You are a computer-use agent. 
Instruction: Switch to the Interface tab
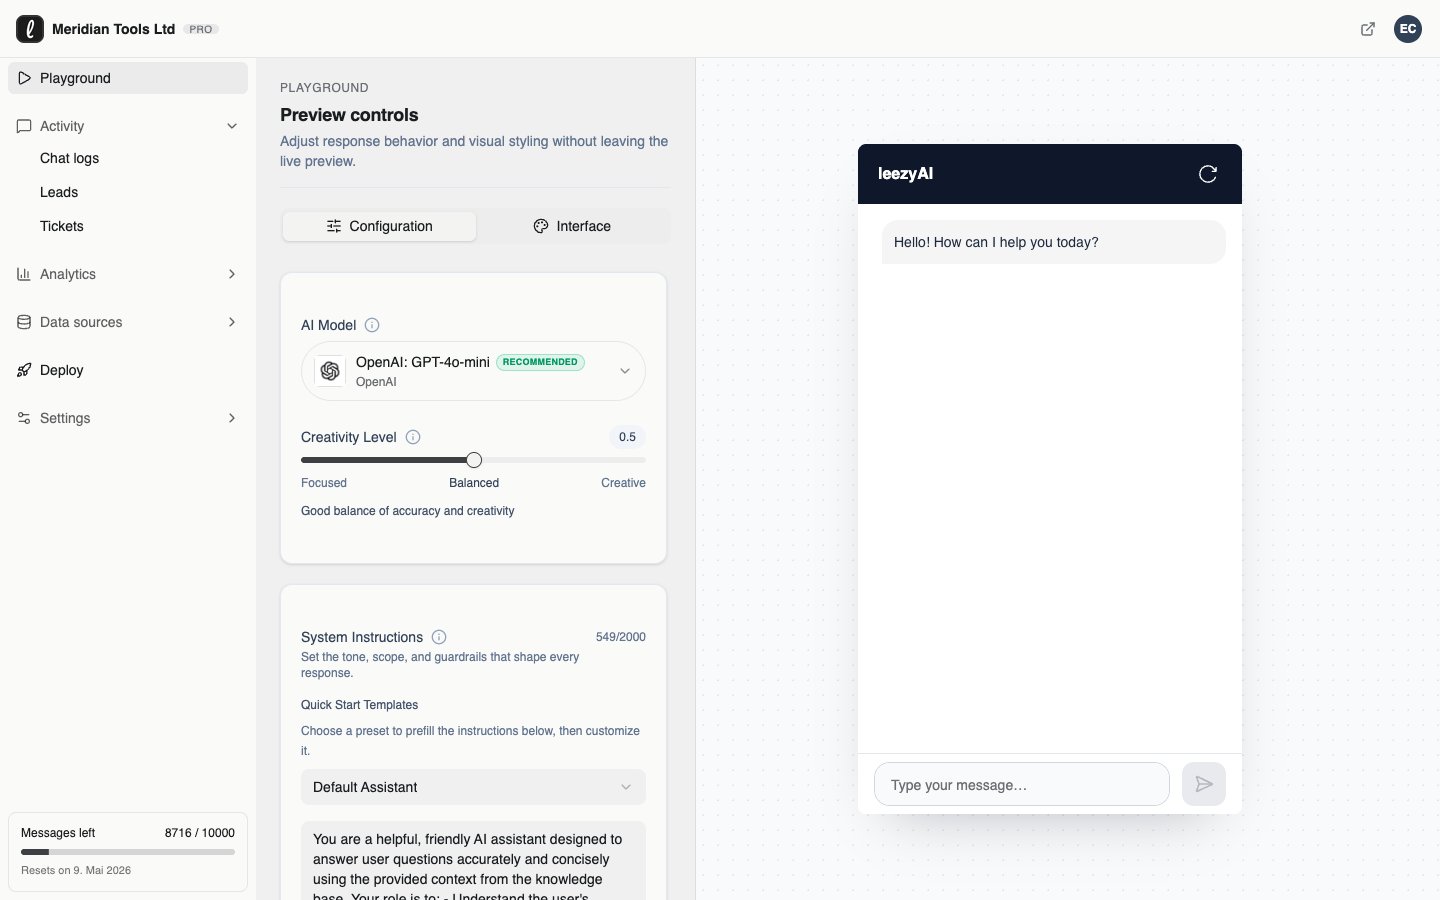pyautogui.click(x=572, y=226)
